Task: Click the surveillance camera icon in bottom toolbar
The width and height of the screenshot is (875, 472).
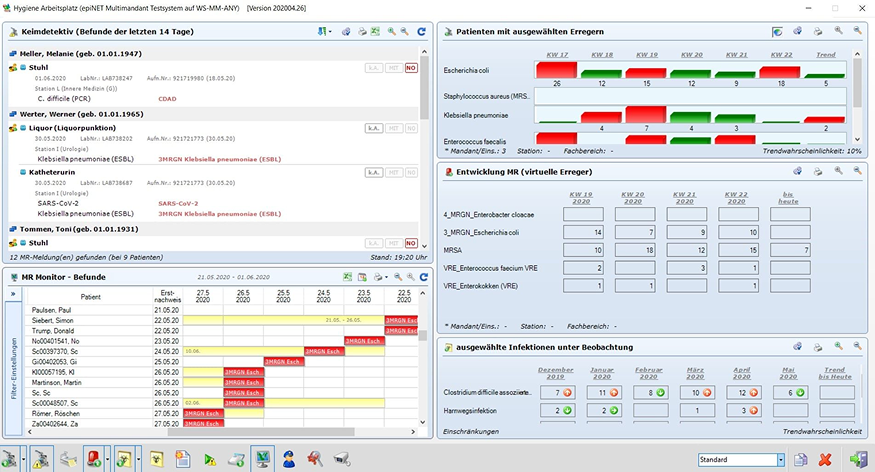Action: 341,458
